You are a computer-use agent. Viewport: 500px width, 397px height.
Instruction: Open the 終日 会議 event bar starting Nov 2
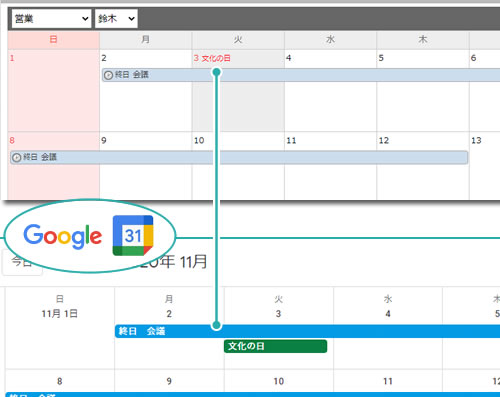[x=301, y=75]
